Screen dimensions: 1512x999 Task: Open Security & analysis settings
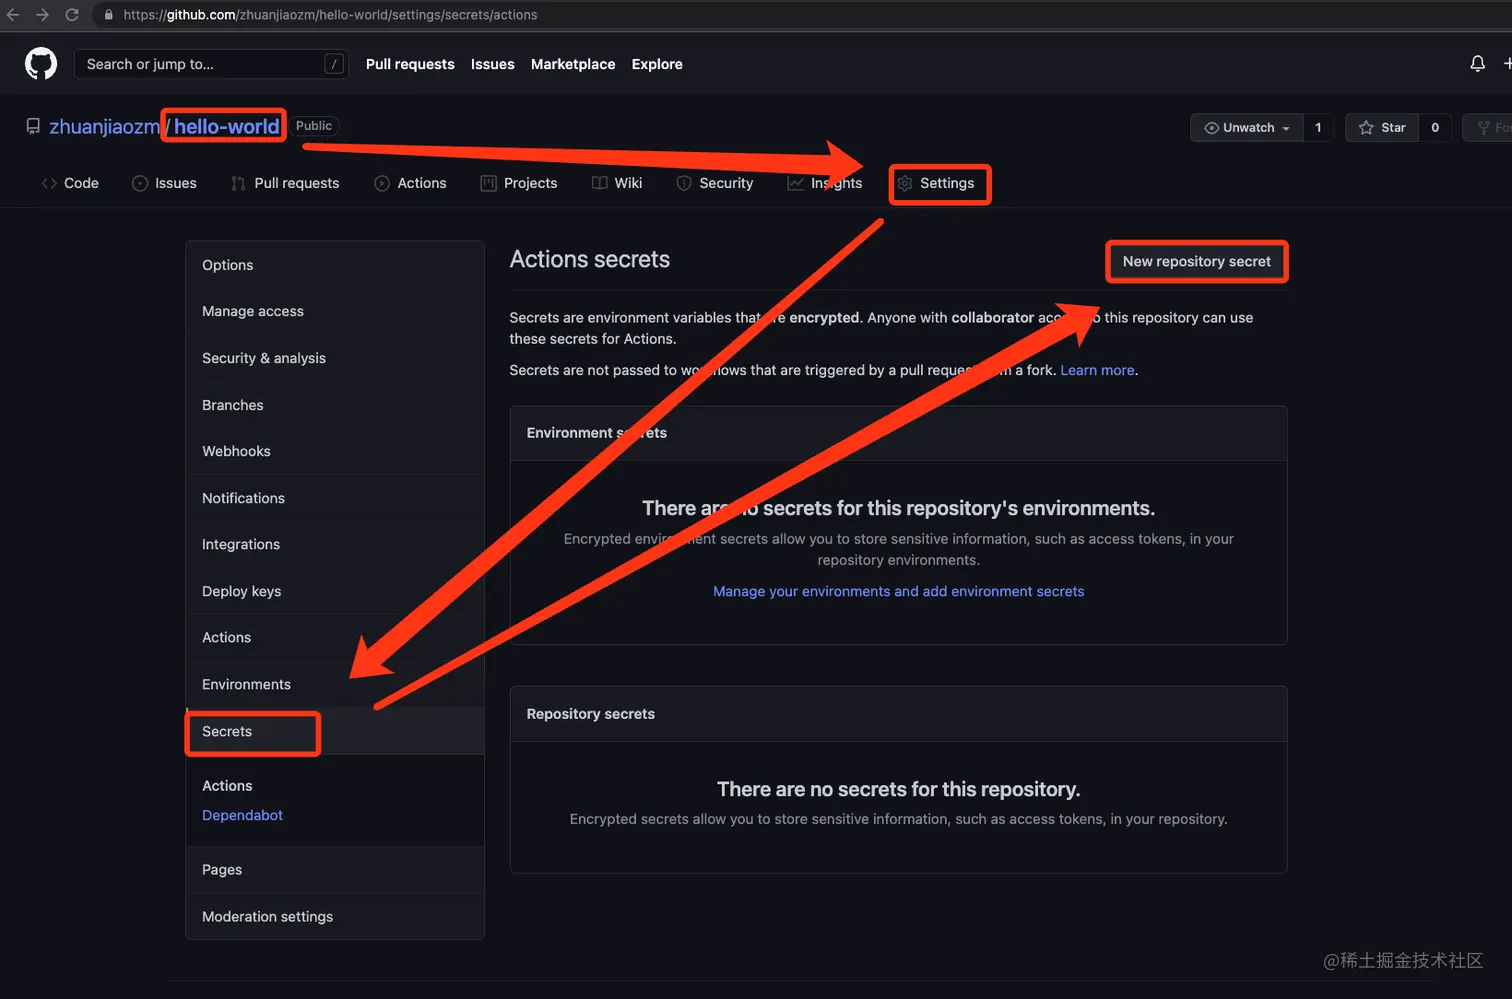(x=335, y=358)
